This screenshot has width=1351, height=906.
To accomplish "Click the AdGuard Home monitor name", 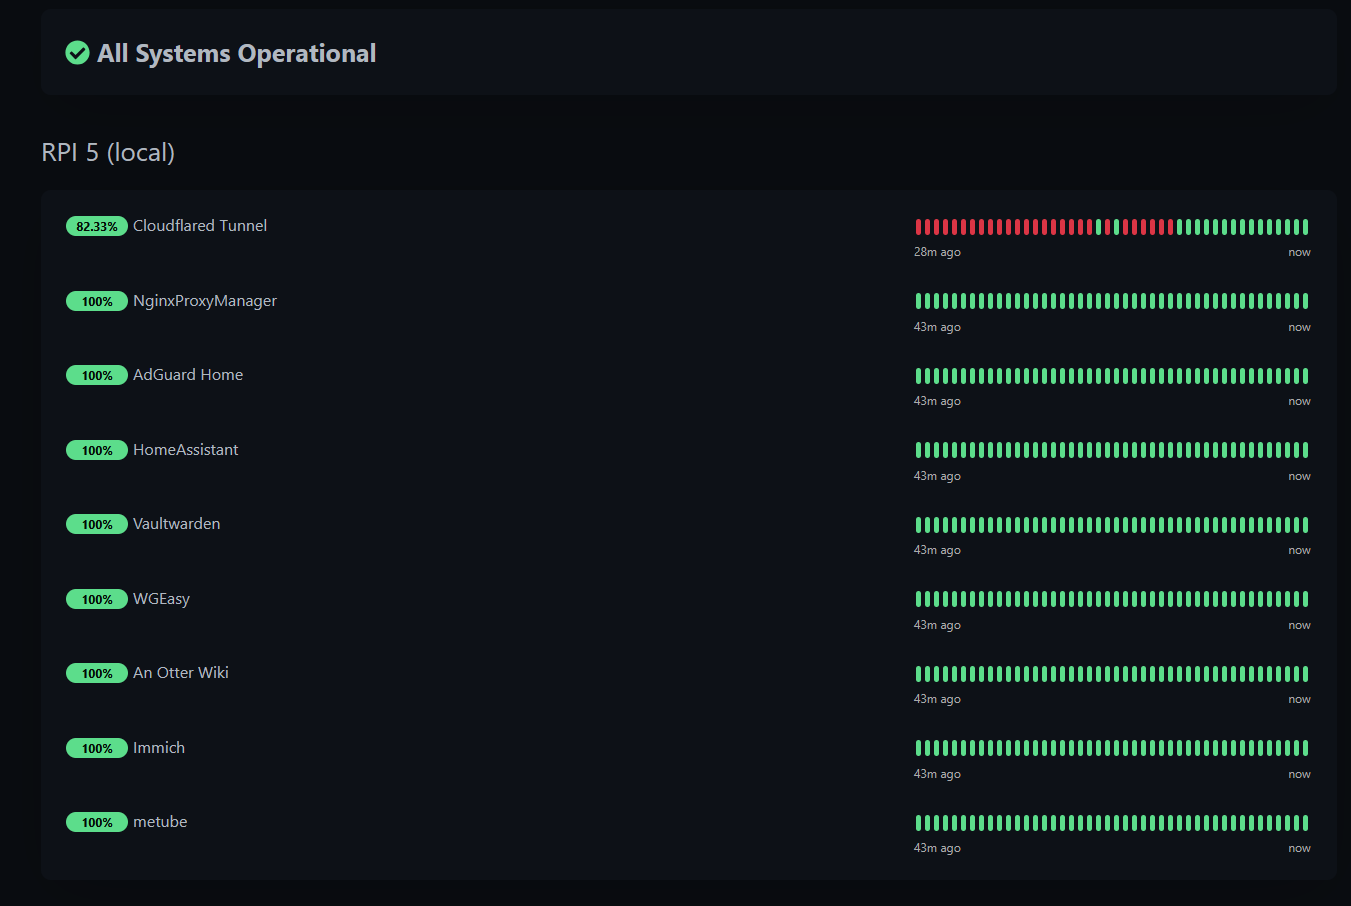I will click(x=188, y=375).
